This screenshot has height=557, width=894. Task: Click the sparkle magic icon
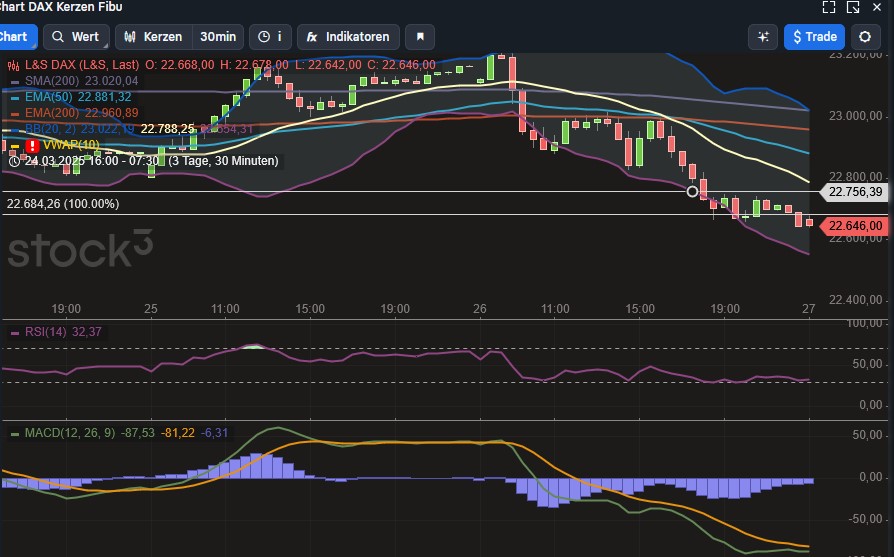click(763, 37)
